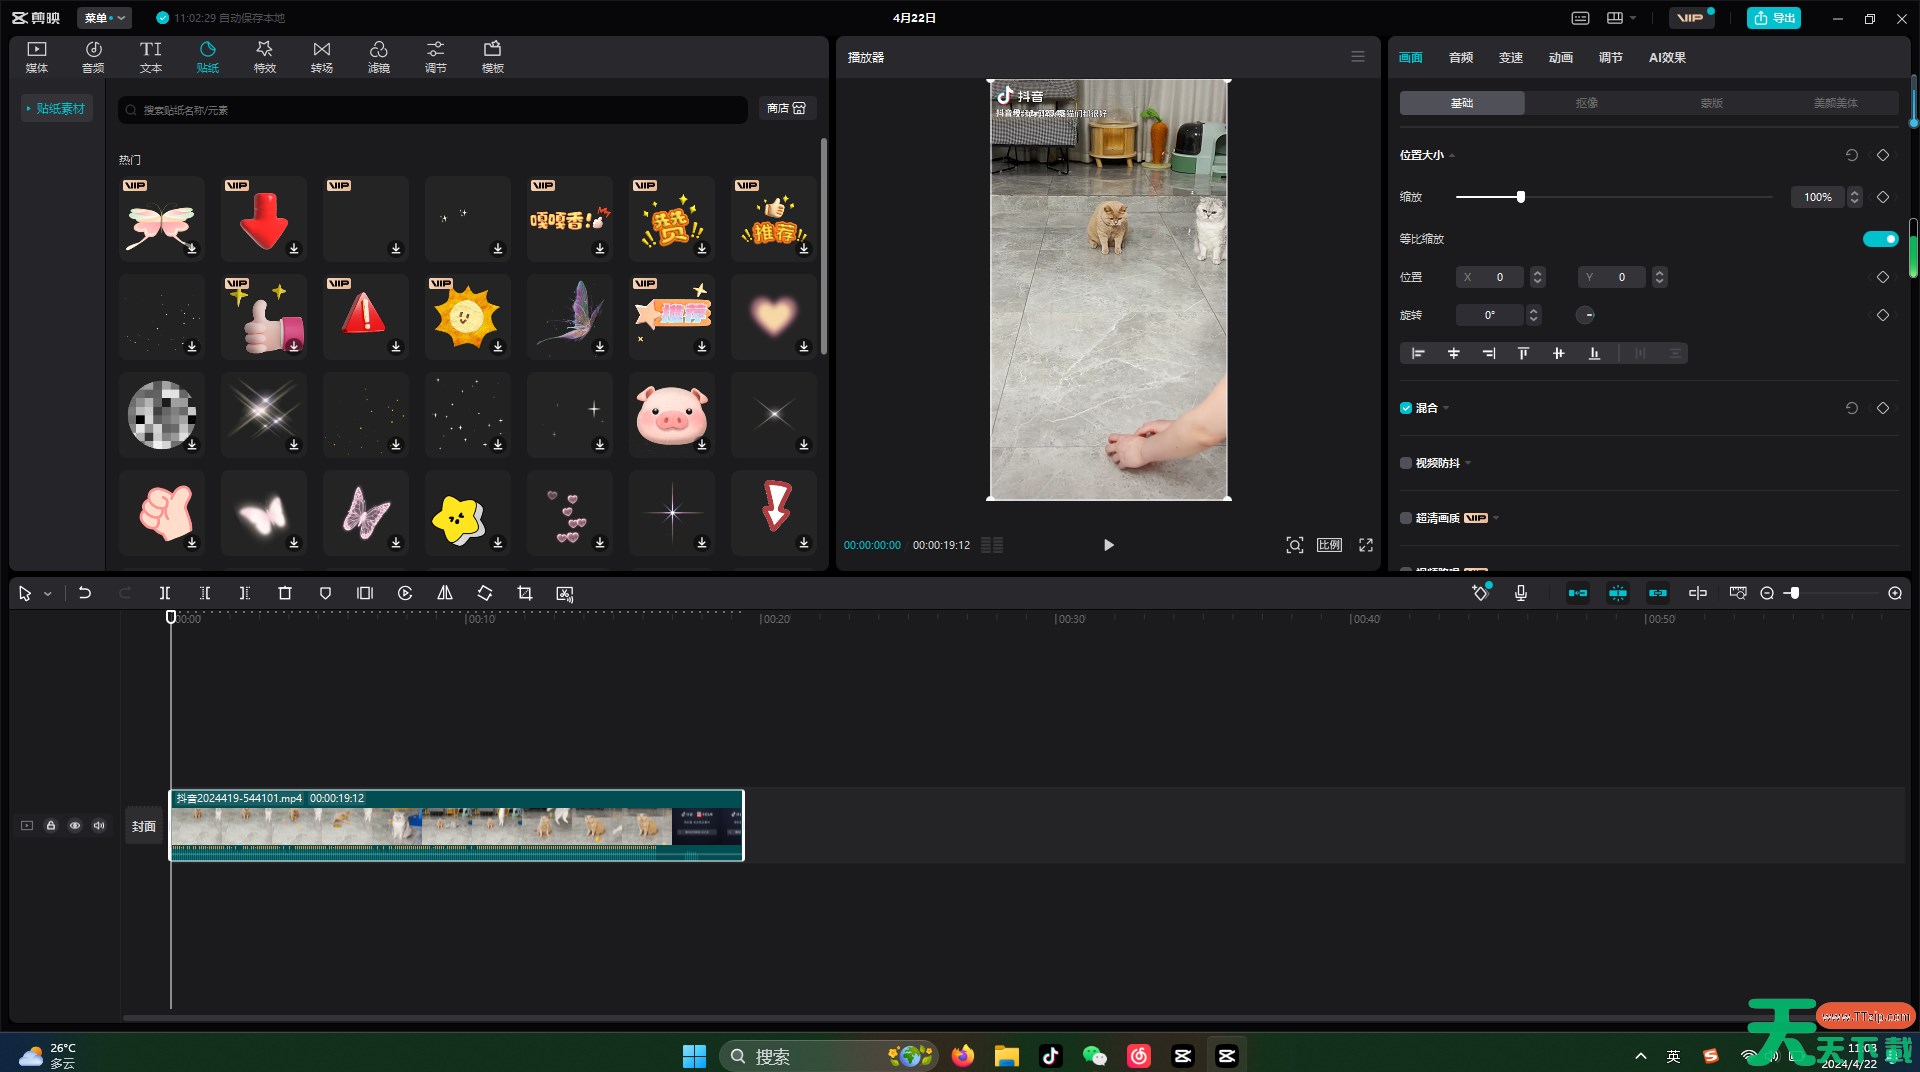Screen dimensions: 1920x1072
Task: Expand the selection tool dropdown arrow
Action: (x=47, y=594)
